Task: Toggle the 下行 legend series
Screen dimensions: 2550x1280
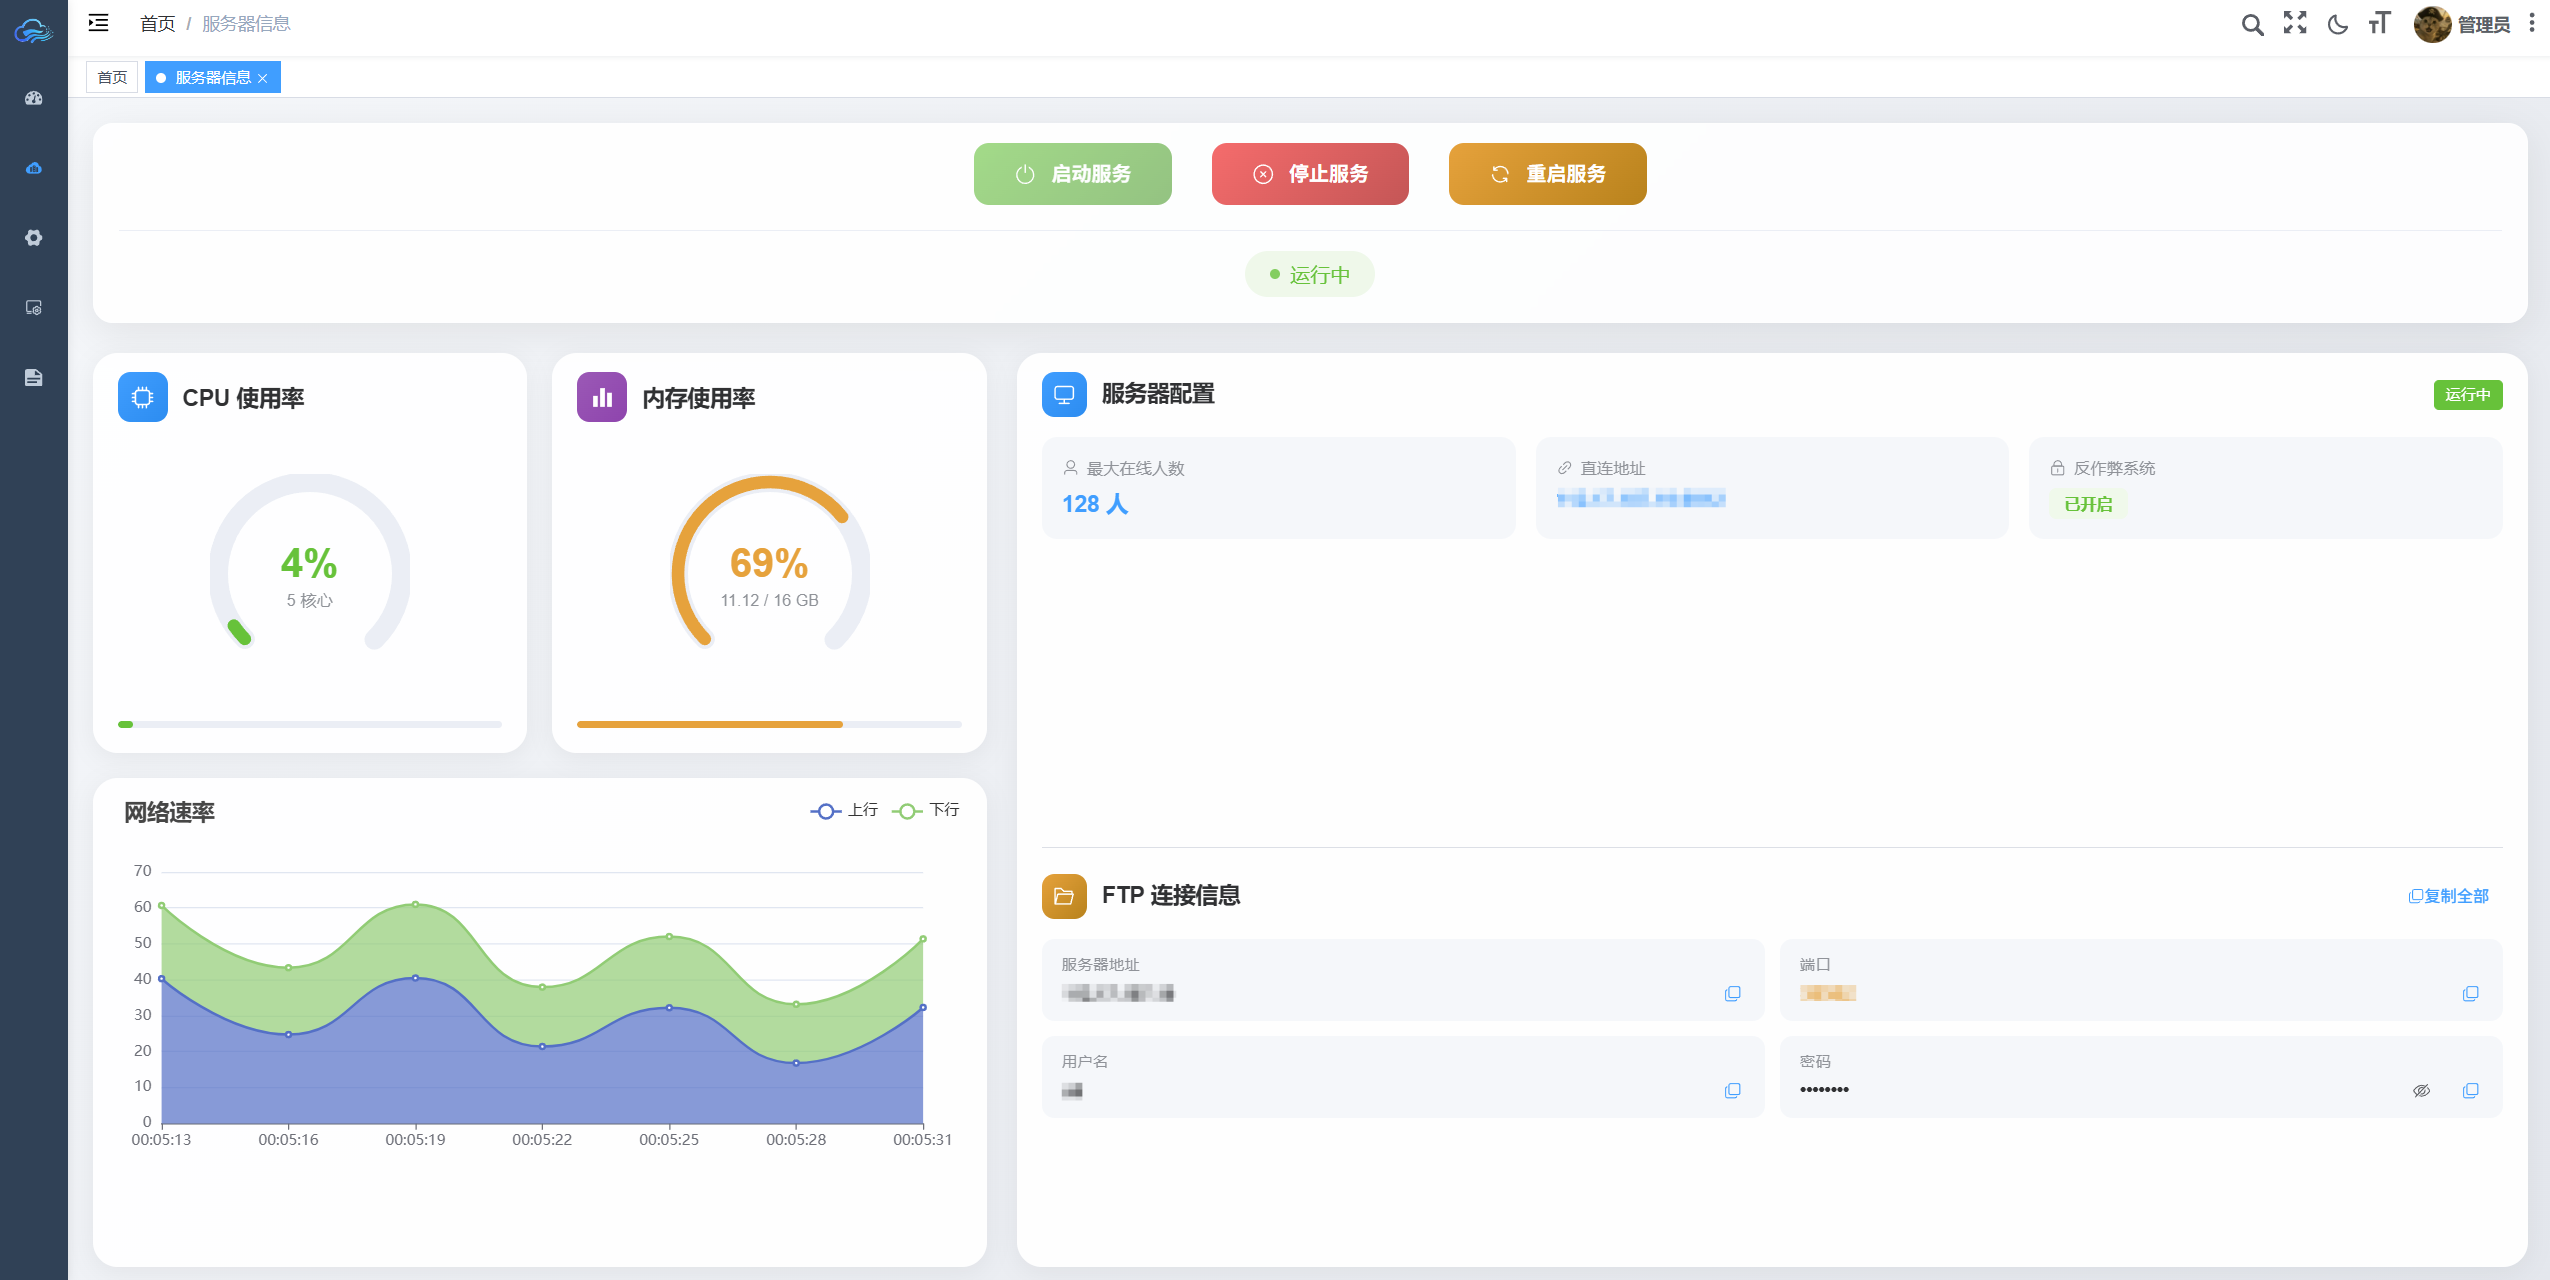Action: coord(925,810)
